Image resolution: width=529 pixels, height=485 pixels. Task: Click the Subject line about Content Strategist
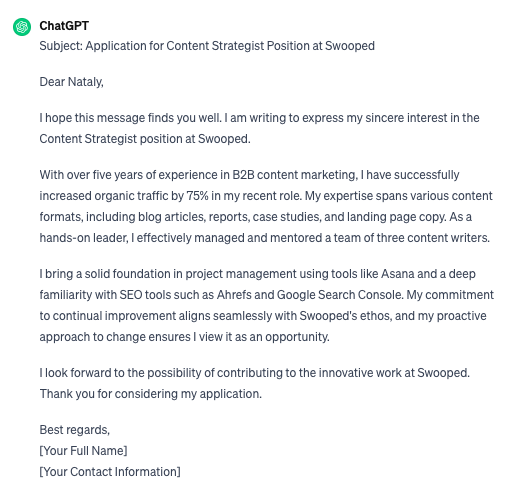point(207,46)
